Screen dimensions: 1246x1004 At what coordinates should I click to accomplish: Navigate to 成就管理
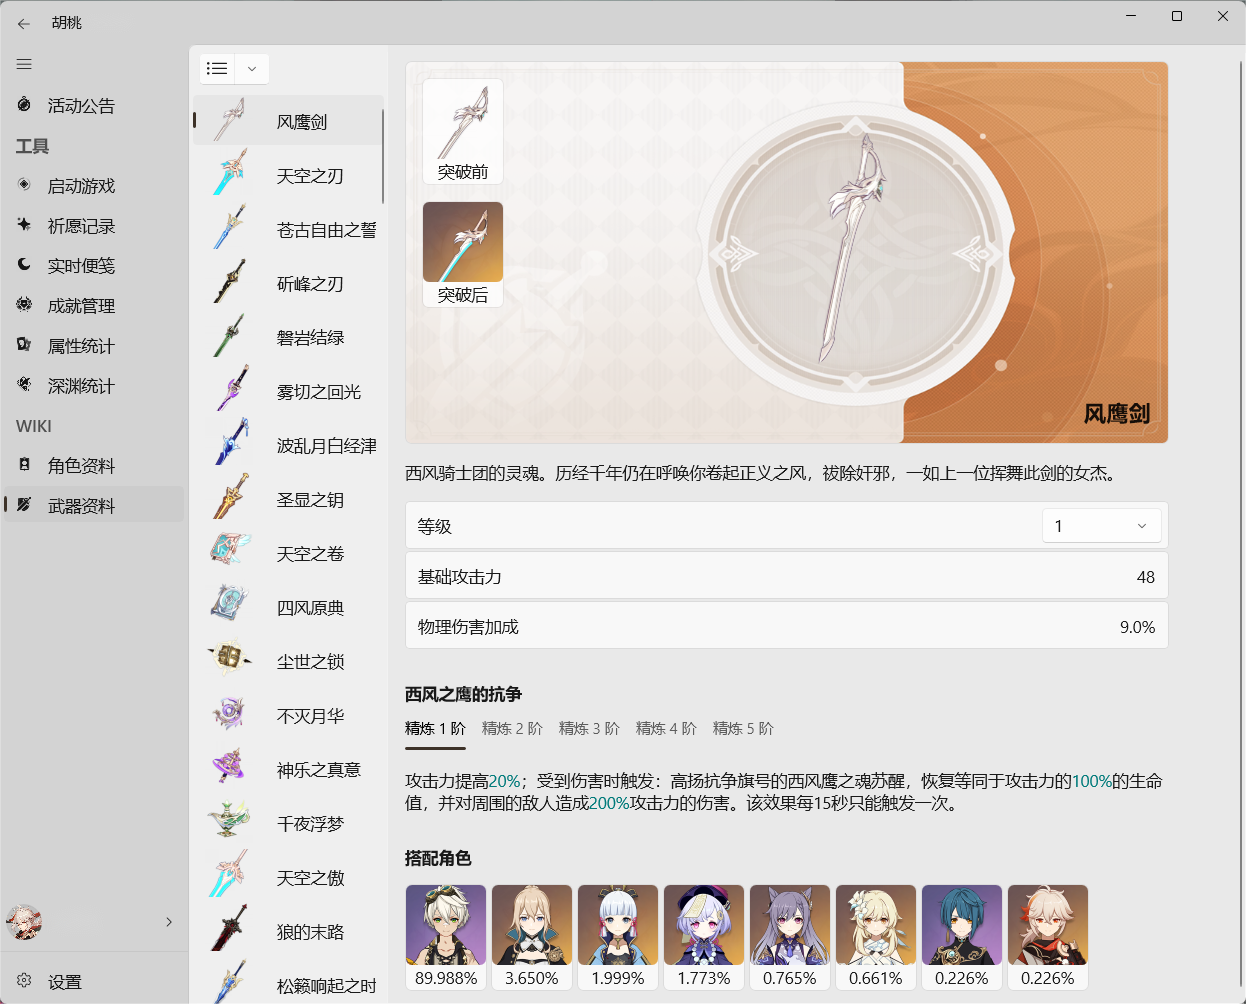tap(94, 306)
